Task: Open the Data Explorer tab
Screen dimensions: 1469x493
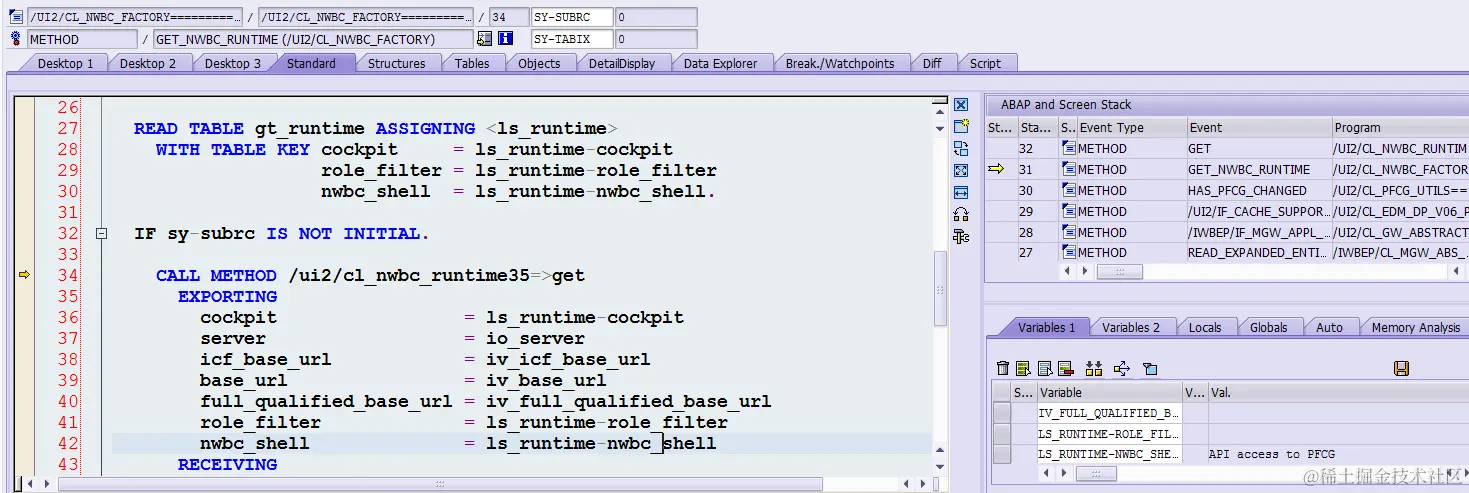Action: point(720,63)
